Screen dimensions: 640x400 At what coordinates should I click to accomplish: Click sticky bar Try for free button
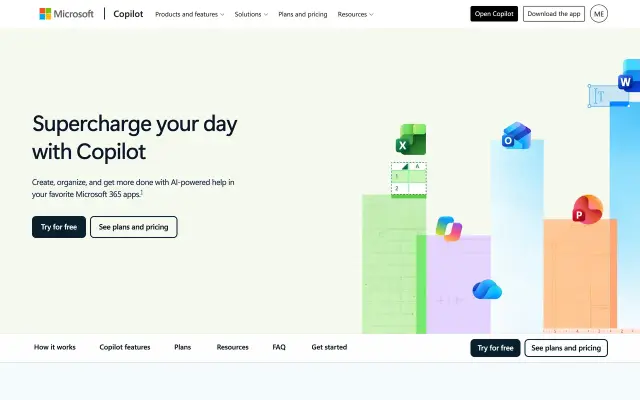tap(495, 348)
